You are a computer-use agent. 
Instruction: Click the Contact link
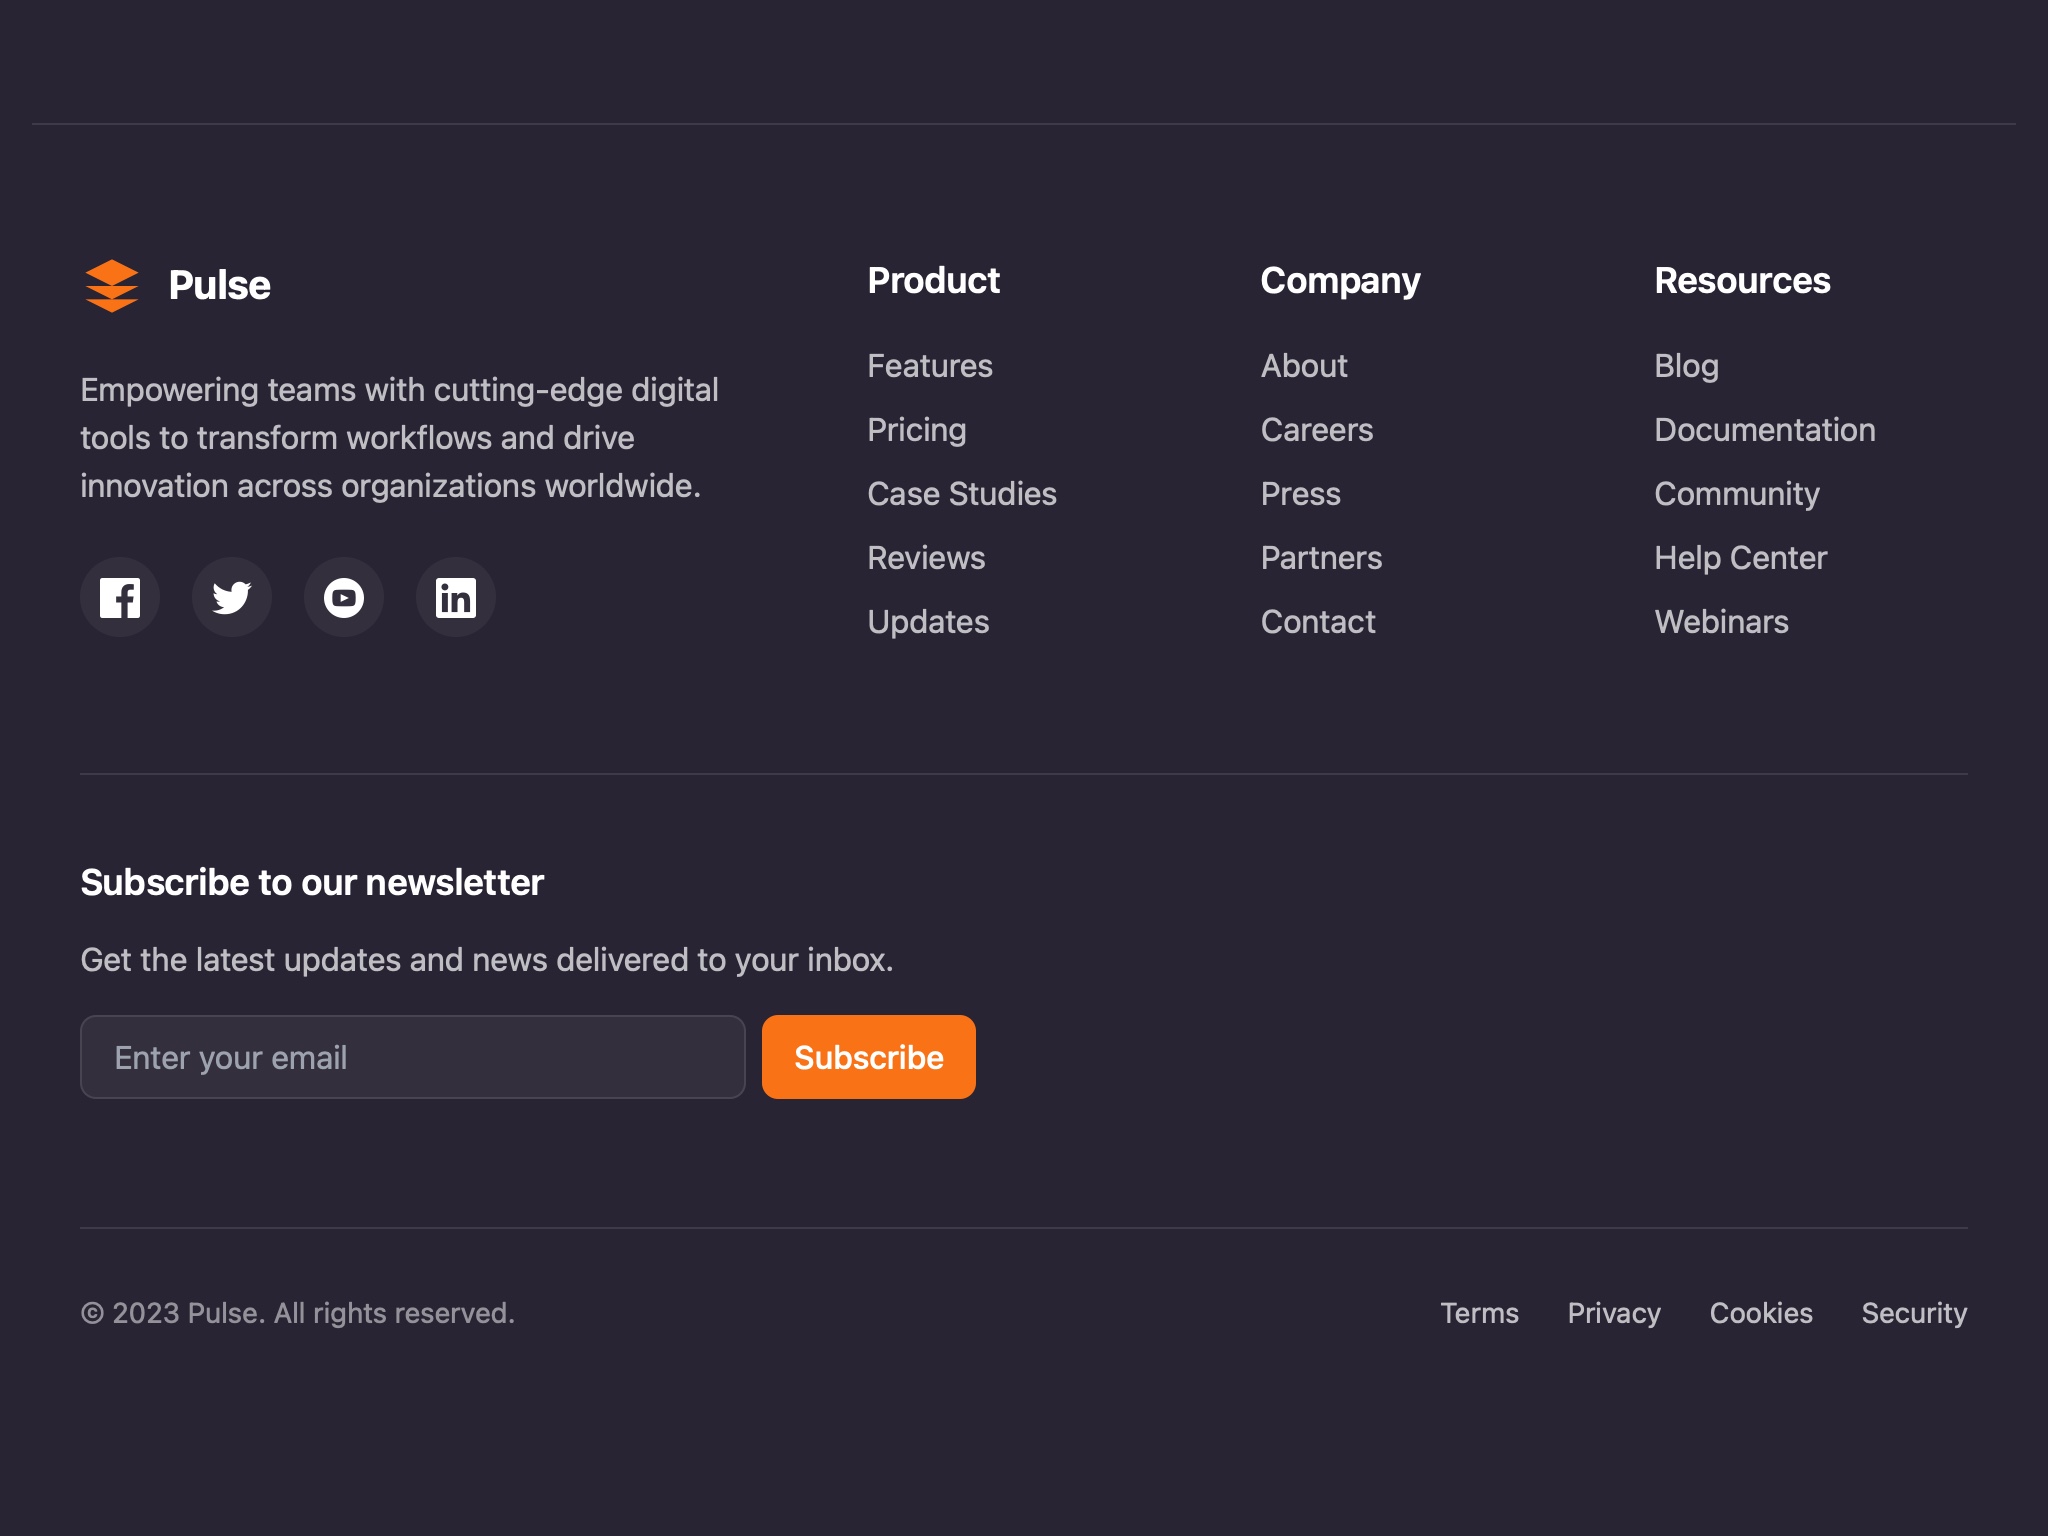pos(1318,622)
